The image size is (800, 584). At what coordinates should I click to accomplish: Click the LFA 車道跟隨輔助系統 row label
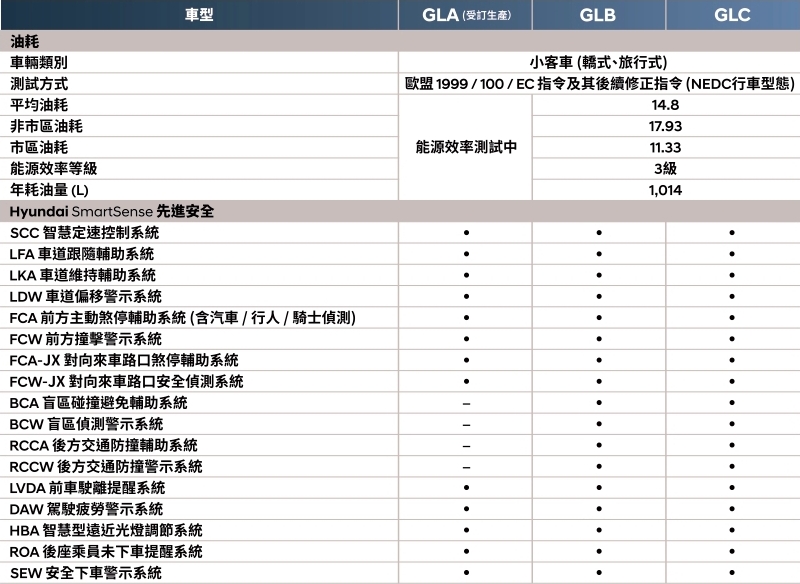[82, 254]
